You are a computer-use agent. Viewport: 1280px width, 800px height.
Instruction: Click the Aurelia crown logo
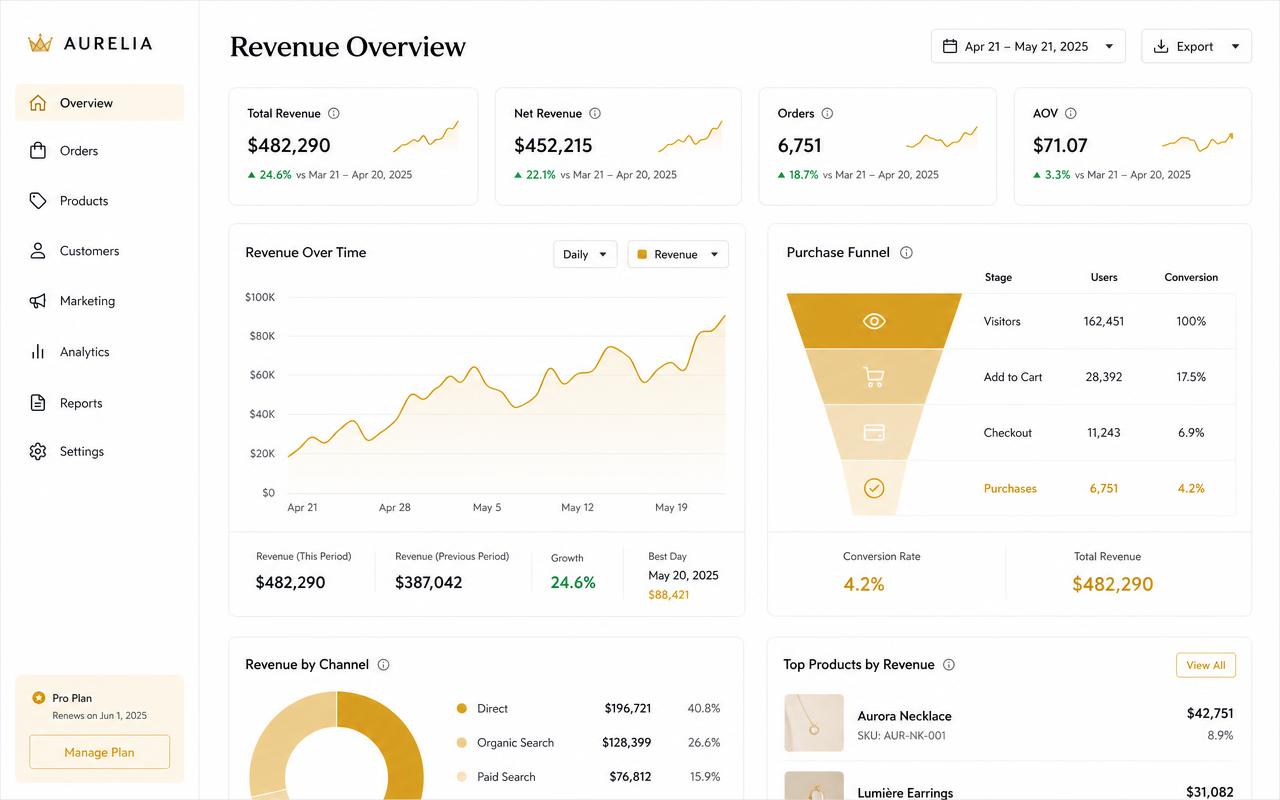pos(40,43)
